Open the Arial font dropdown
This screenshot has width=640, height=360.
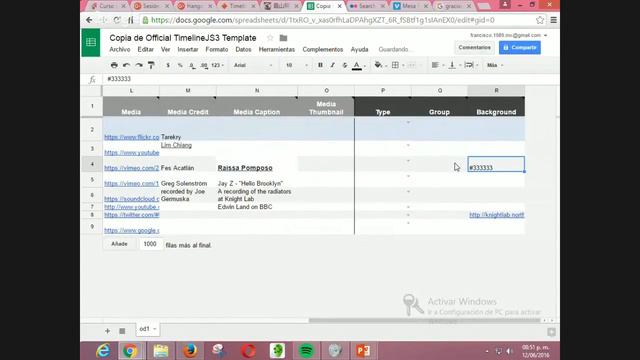252,65
